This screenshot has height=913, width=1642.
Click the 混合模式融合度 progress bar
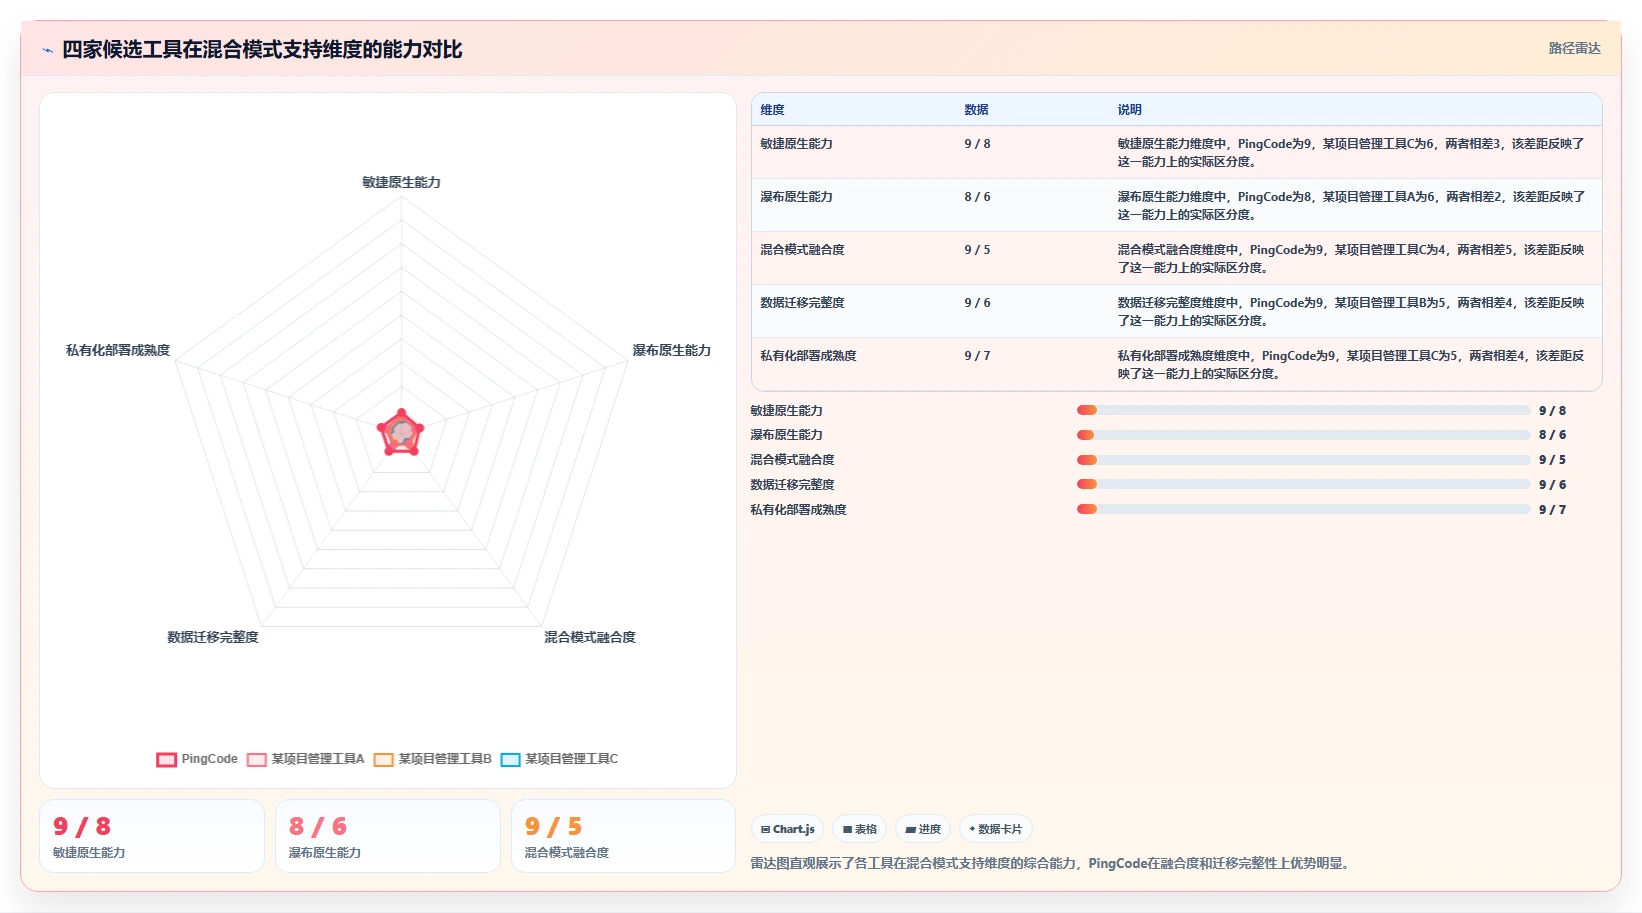point(1303,460)
